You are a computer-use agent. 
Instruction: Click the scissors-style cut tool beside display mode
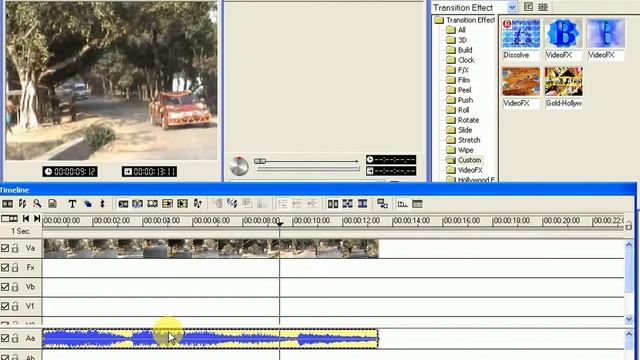22,203
